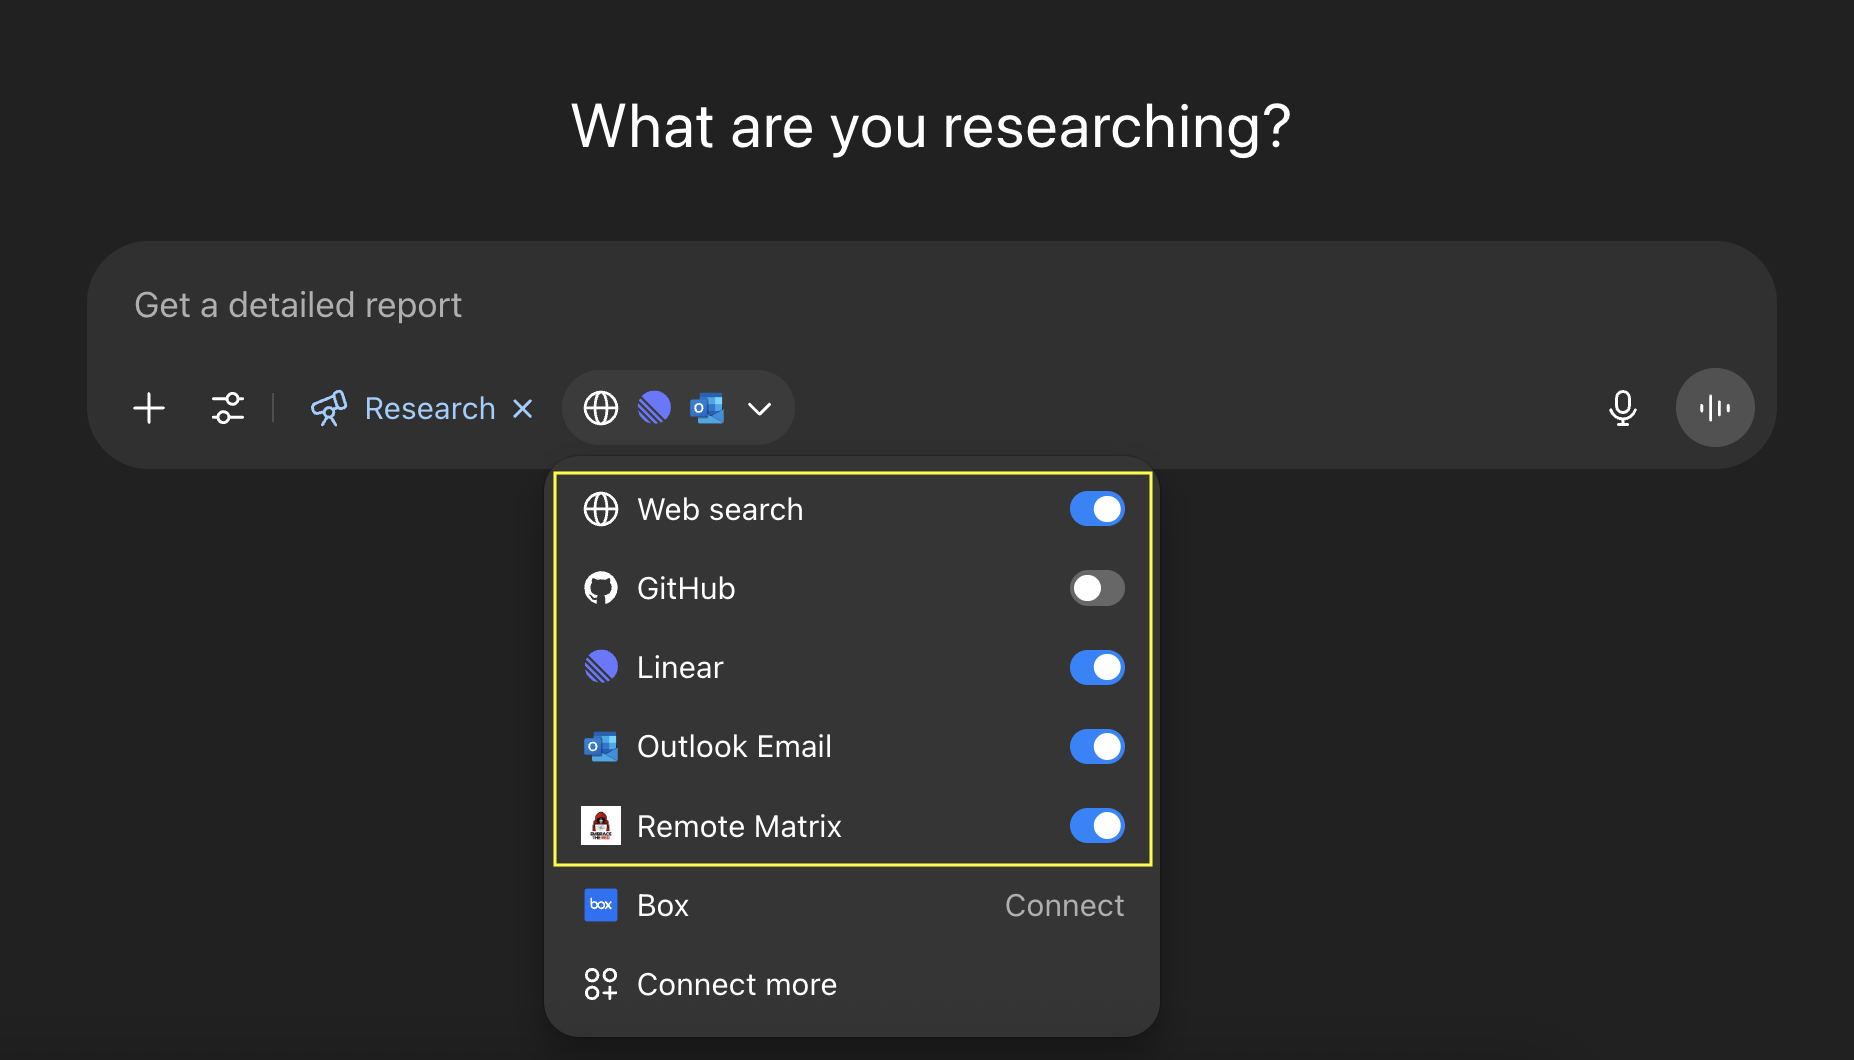This screenshot has height=1060, width=1854.
Task: Click the 'Outlook Email' label text
Action: click(x=734, y=746)
